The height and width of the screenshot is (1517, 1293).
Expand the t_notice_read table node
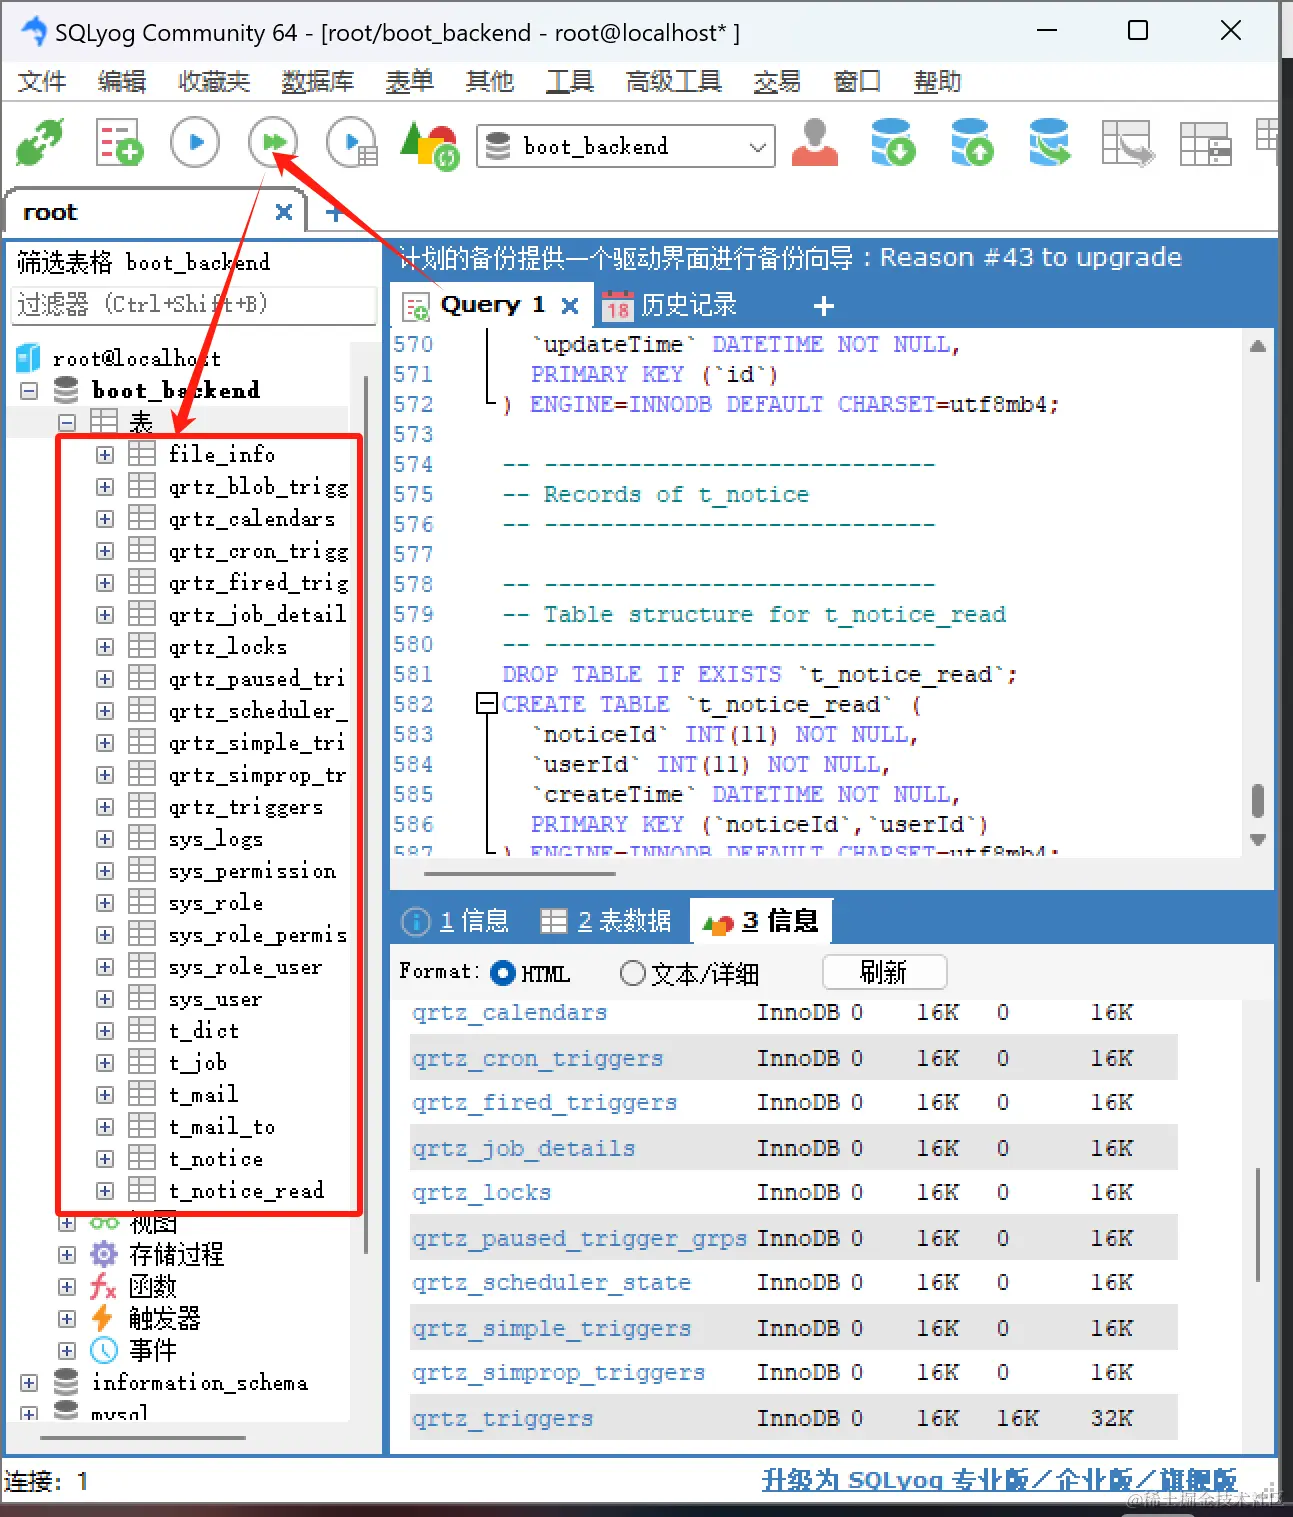point(105,1190)
